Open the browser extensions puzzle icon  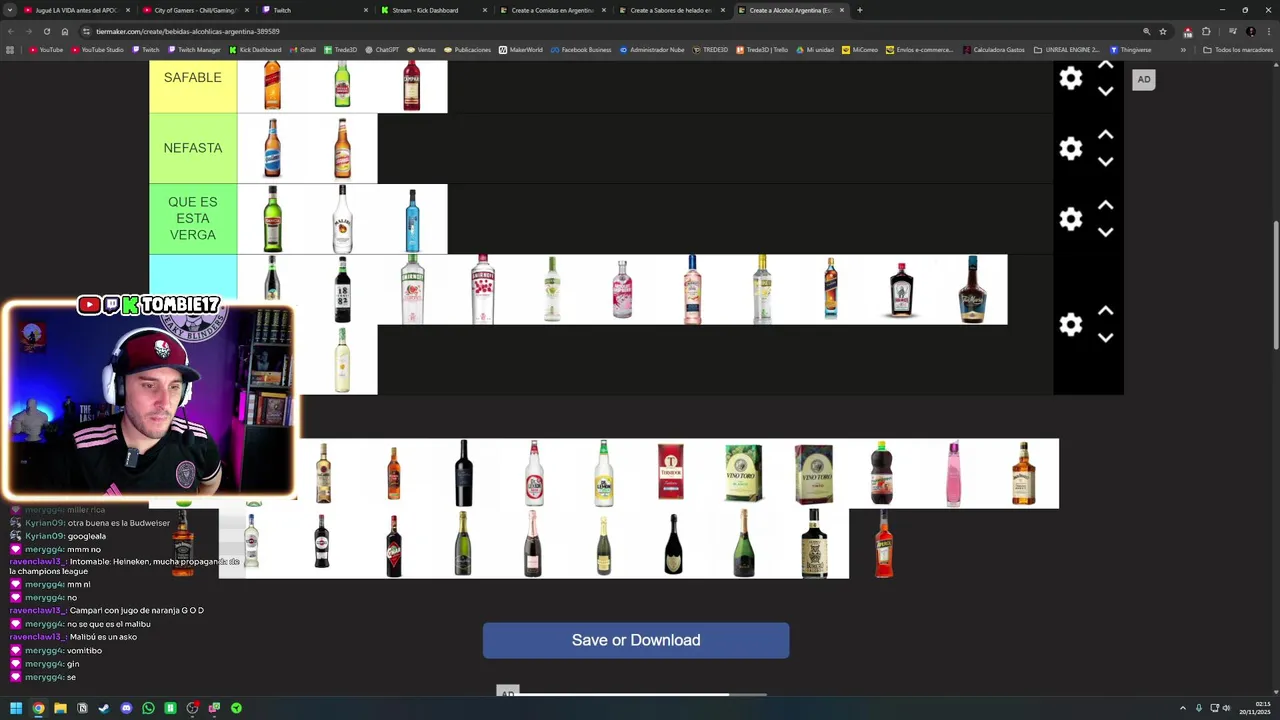click(1206, 31)
